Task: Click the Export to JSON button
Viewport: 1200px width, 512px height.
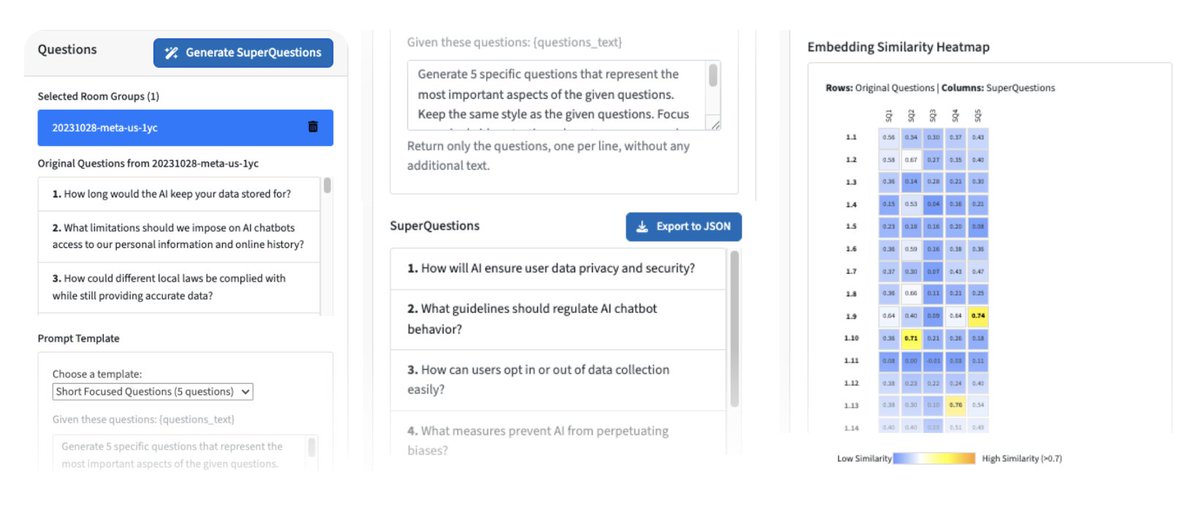Action: click(684, 226)
